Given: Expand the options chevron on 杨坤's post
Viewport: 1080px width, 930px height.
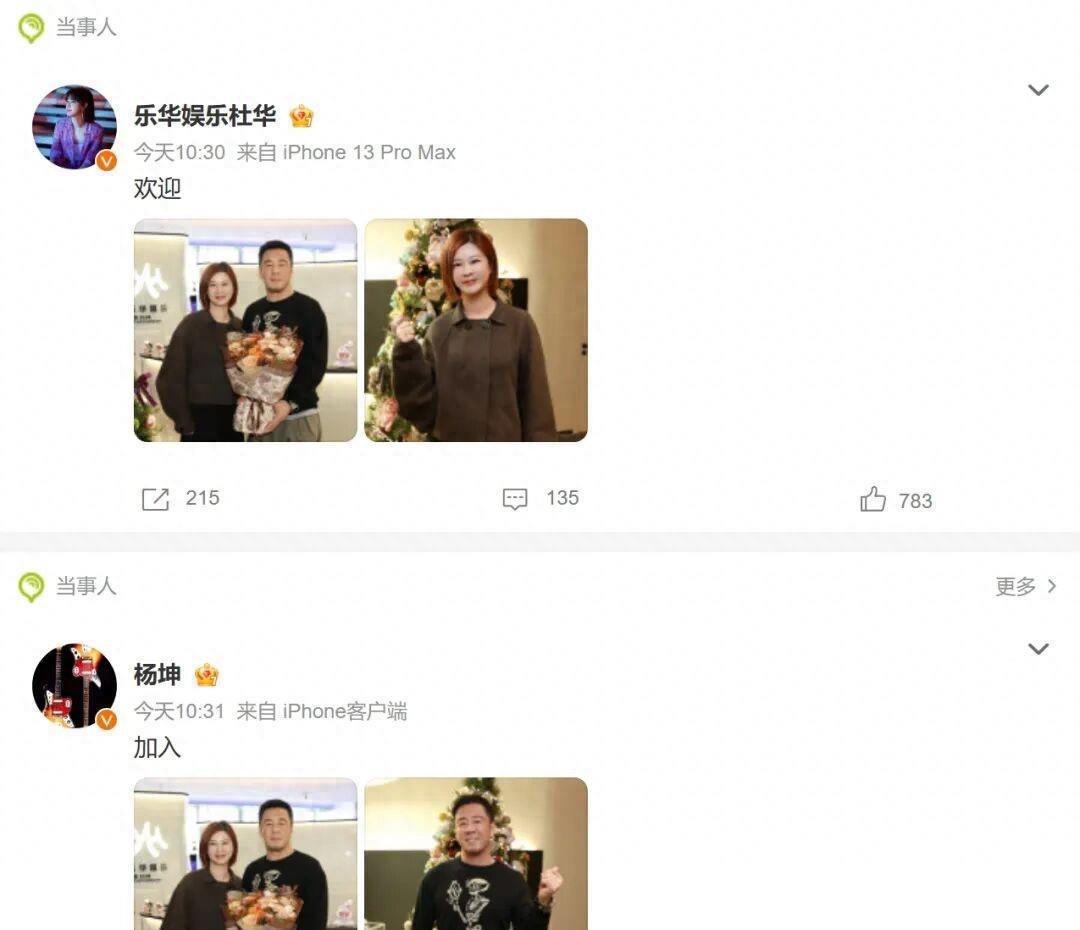Looking at the screenshot, I should [1038, 649].
